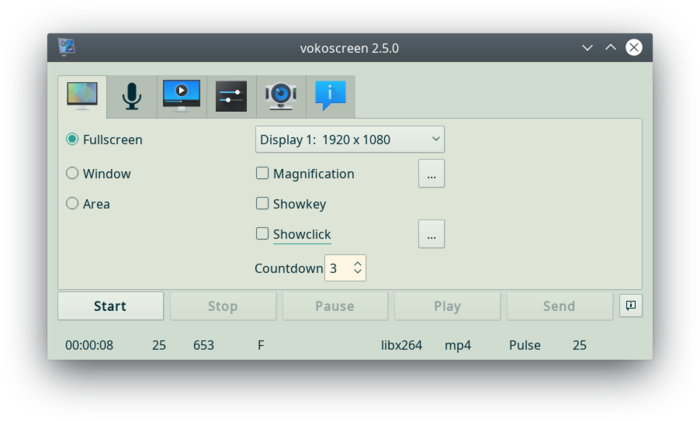The height and width of the screenshot is (421, 700).
Task: Decrease the Countdown value using down arrow
Action: click(x=357, y=271)
